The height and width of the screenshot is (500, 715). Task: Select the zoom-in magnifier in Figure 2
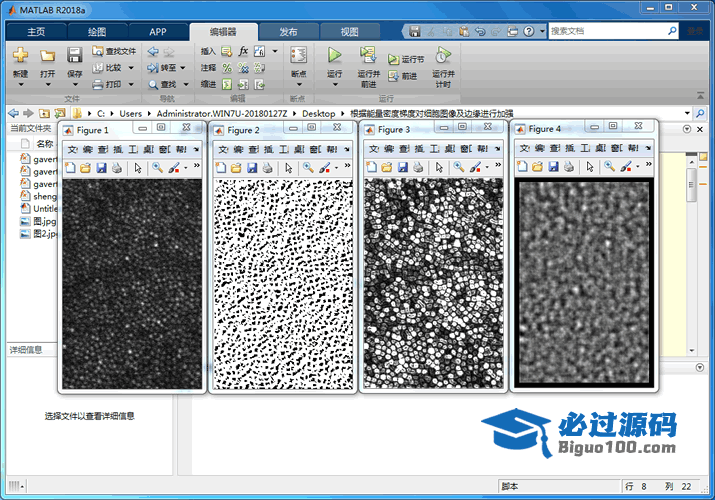308,168
